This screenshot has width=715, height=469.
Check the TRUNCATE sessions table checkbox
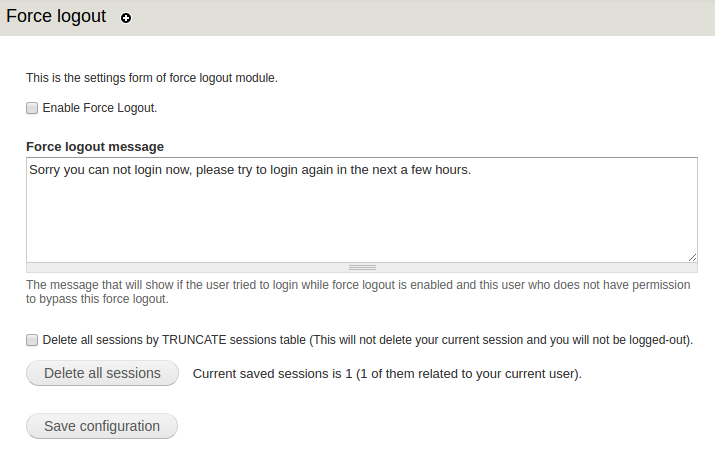32,340
